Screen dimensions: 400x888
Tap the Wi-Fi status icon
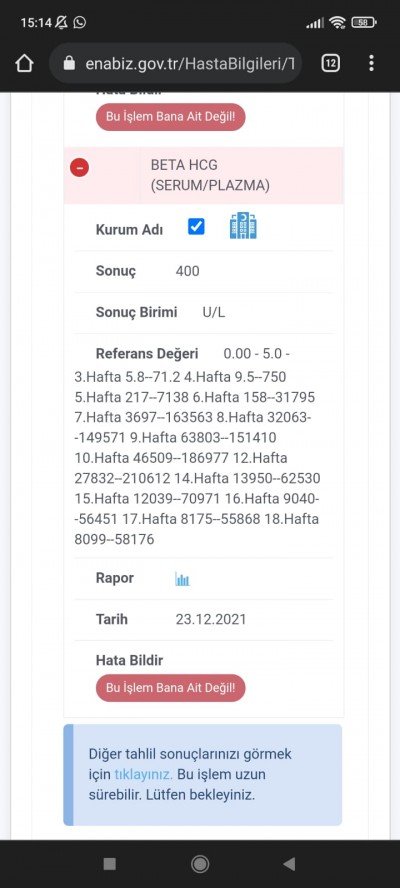click(x=338, y=23)
